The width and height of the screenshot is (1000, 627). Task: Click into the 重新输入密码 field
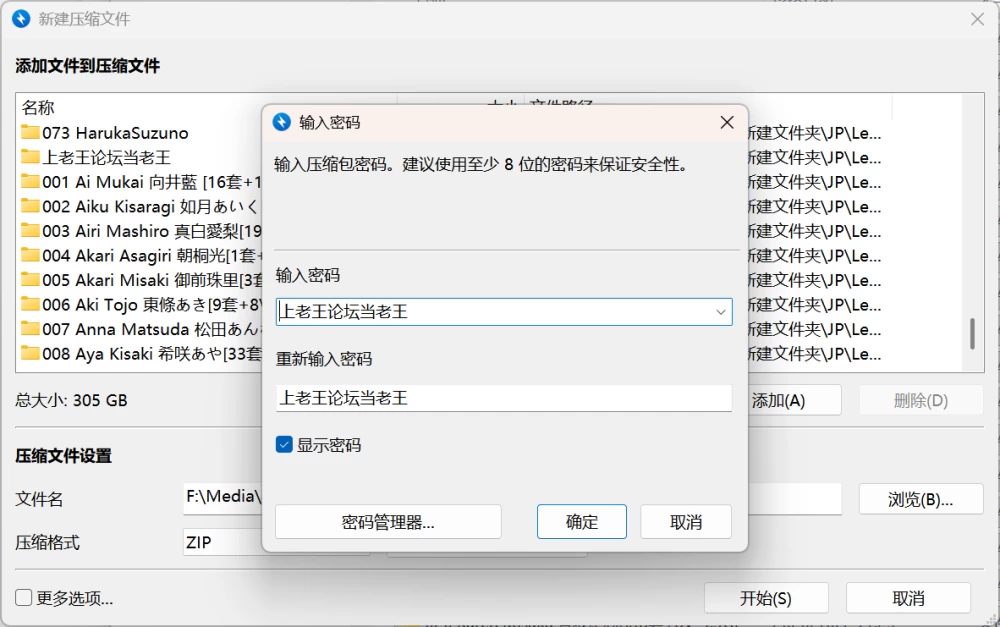[504, 398]
